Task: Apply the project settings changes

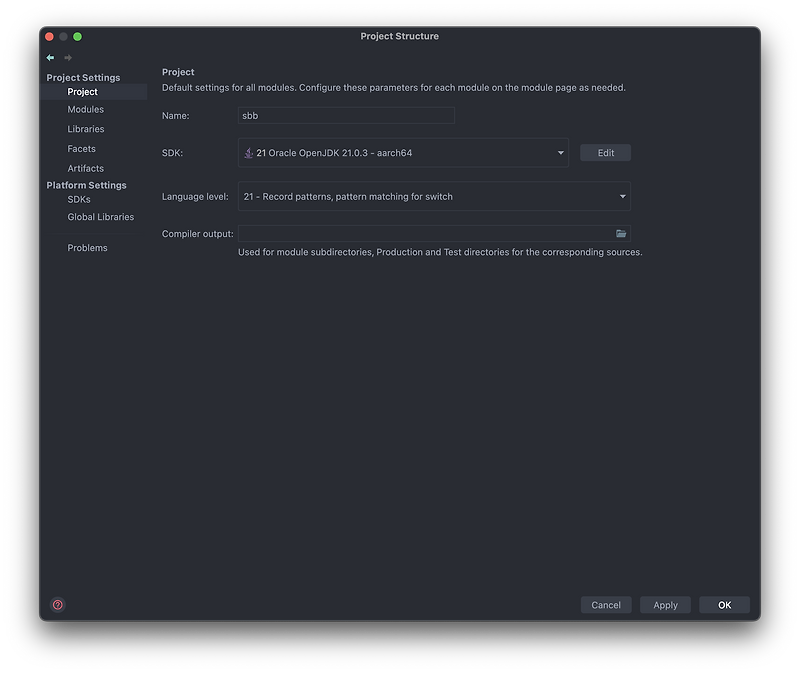Action: point(665,604)
